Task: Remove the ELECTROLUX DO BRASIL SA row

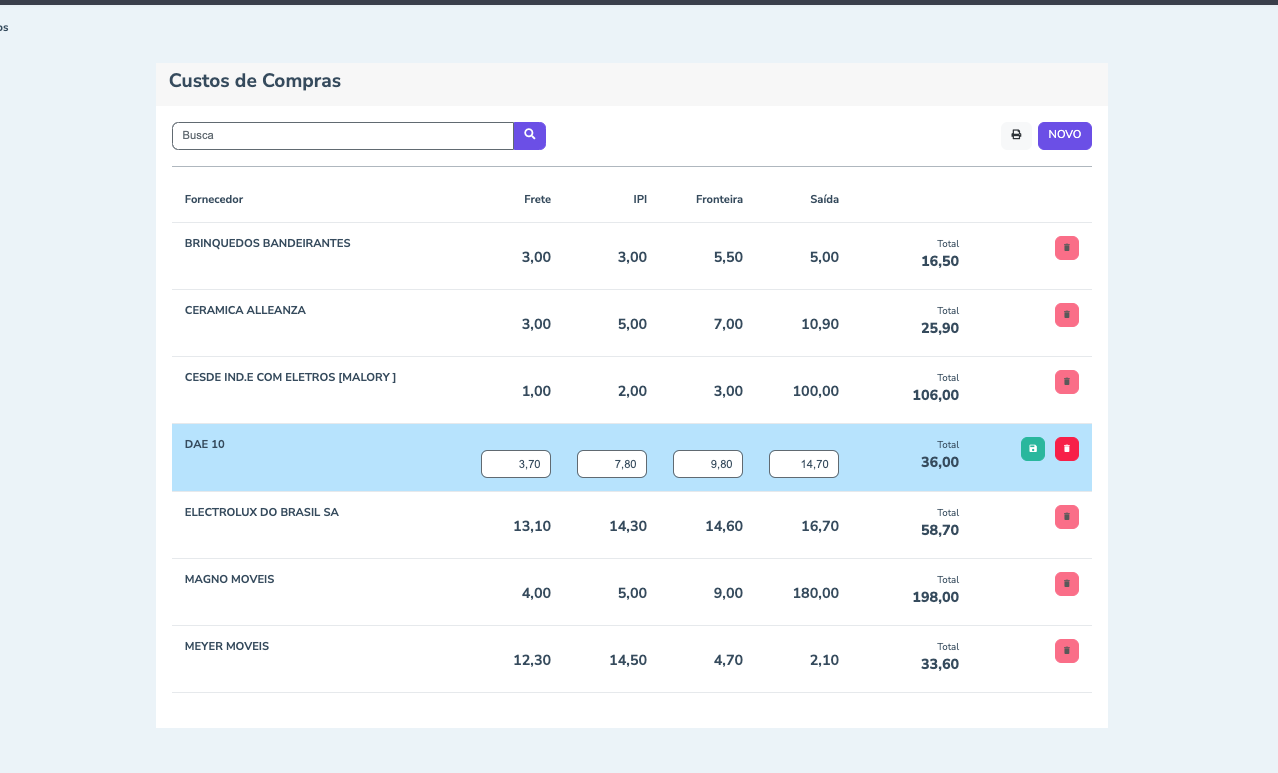Action: tap(1066, 517)
